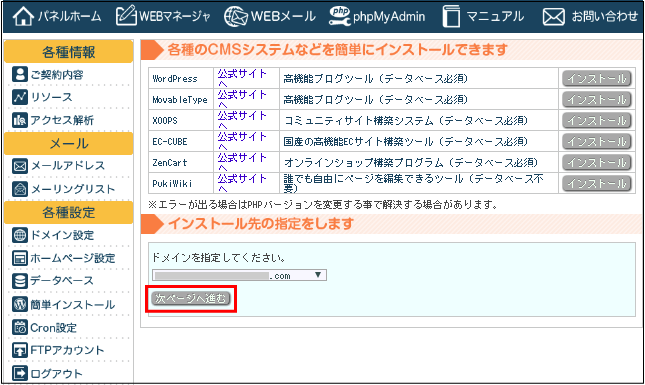Click the メールアドレス envelope icon
Viewport: 645px width, 385px height.
pos(20,166)
